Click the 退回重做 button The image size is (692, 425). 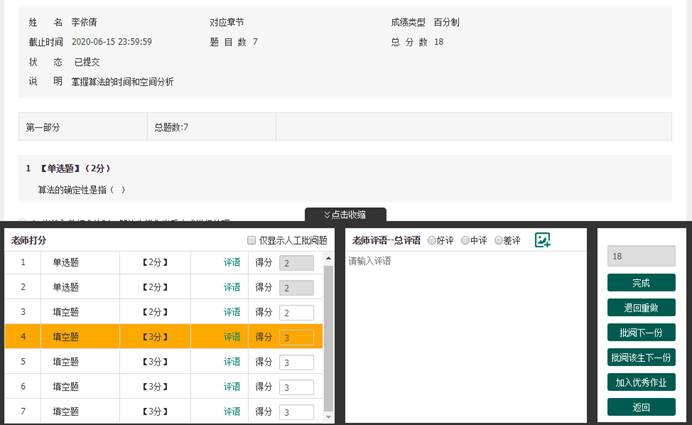640,308
